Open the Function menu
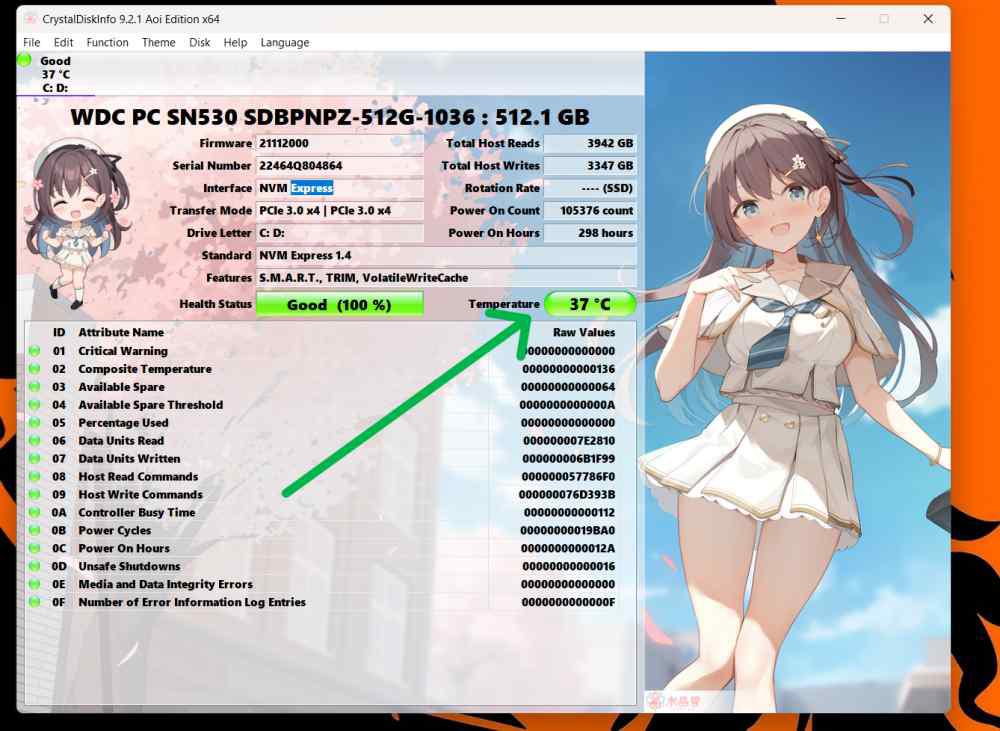This screenshot has height=731, width=1000. [107, 42]
